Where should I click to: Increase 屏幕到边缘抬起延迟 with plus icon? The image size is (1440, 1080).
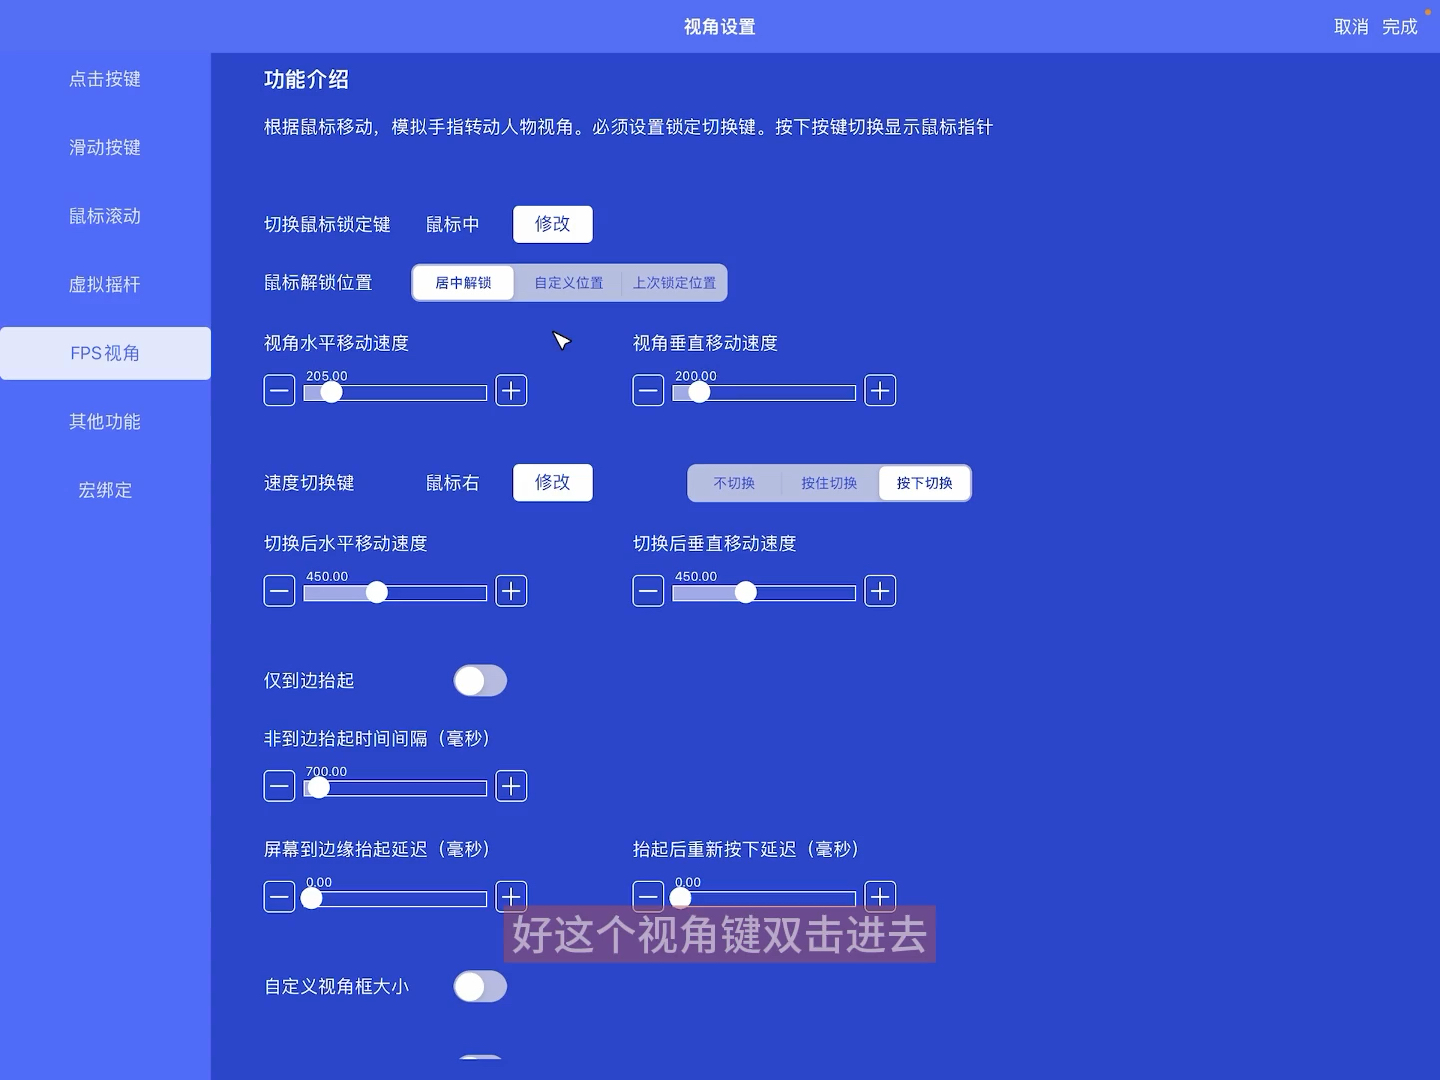click(x=511, y=897)
